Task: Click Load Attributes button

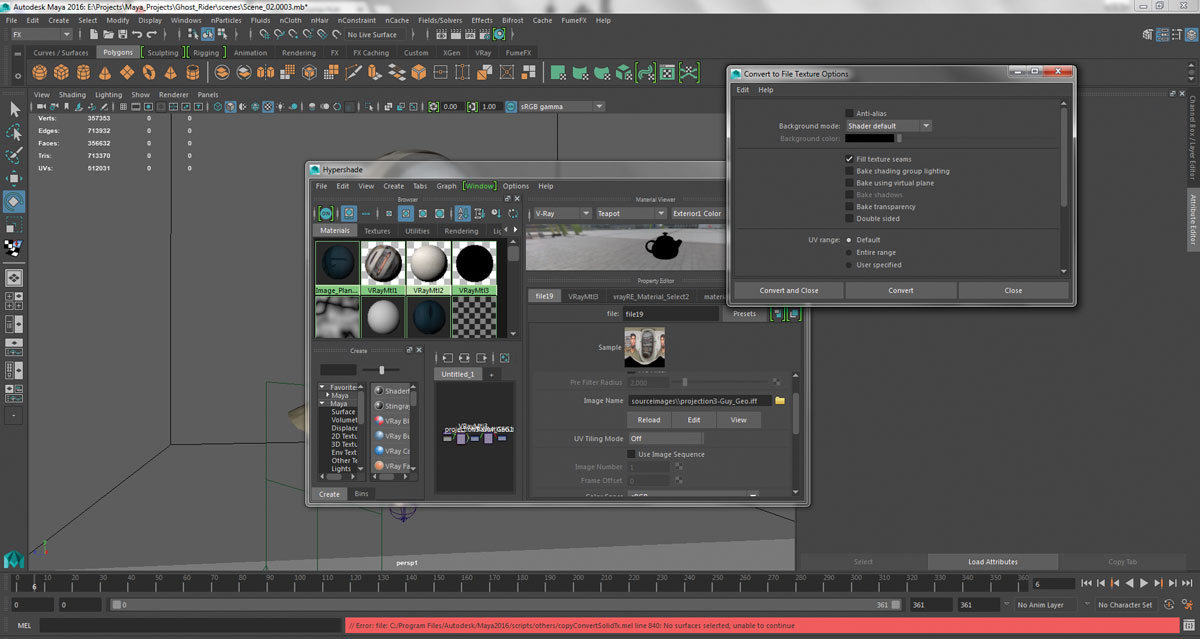Action: [x=993, y=562]
